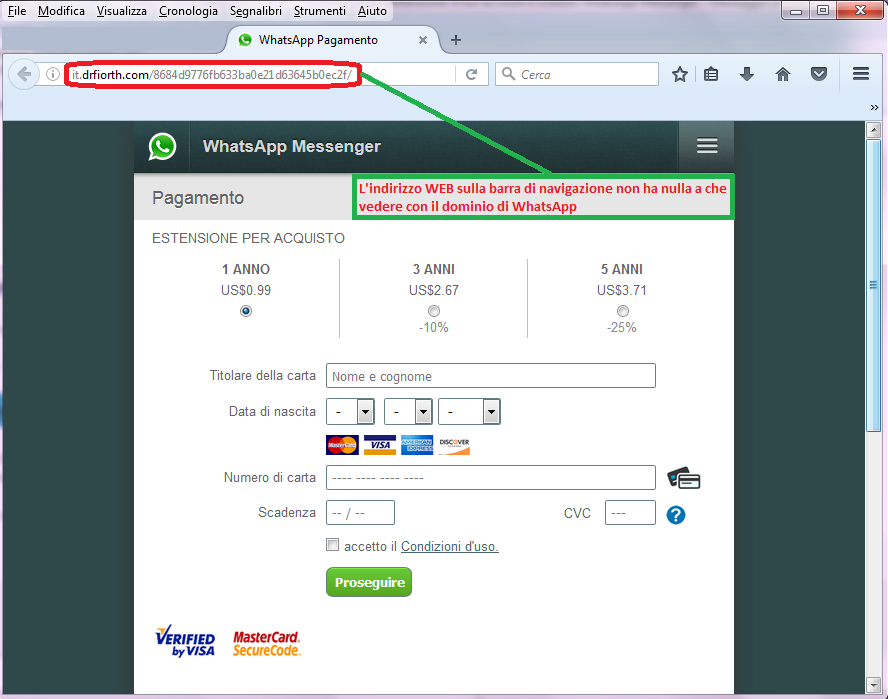Open the second Data di nascita dropdown

click(408, 412)
